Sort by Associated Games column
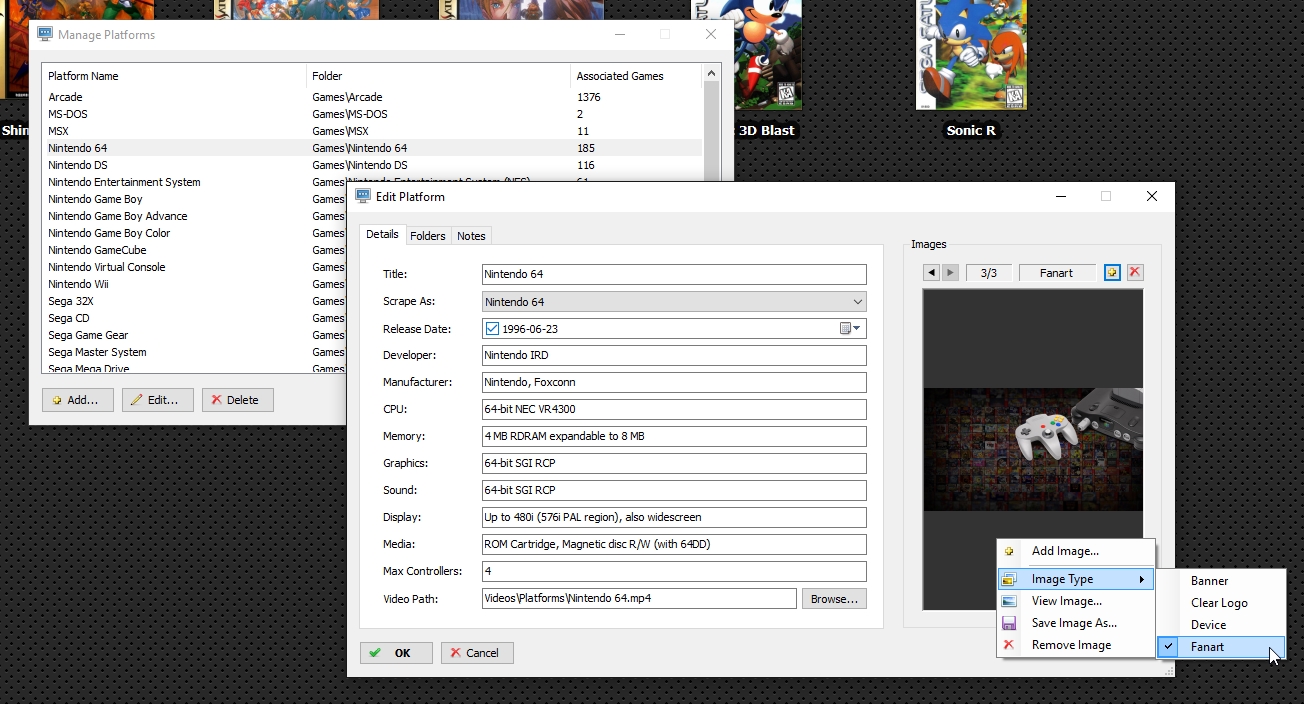 pyautogui.click(x=637, y=76)
